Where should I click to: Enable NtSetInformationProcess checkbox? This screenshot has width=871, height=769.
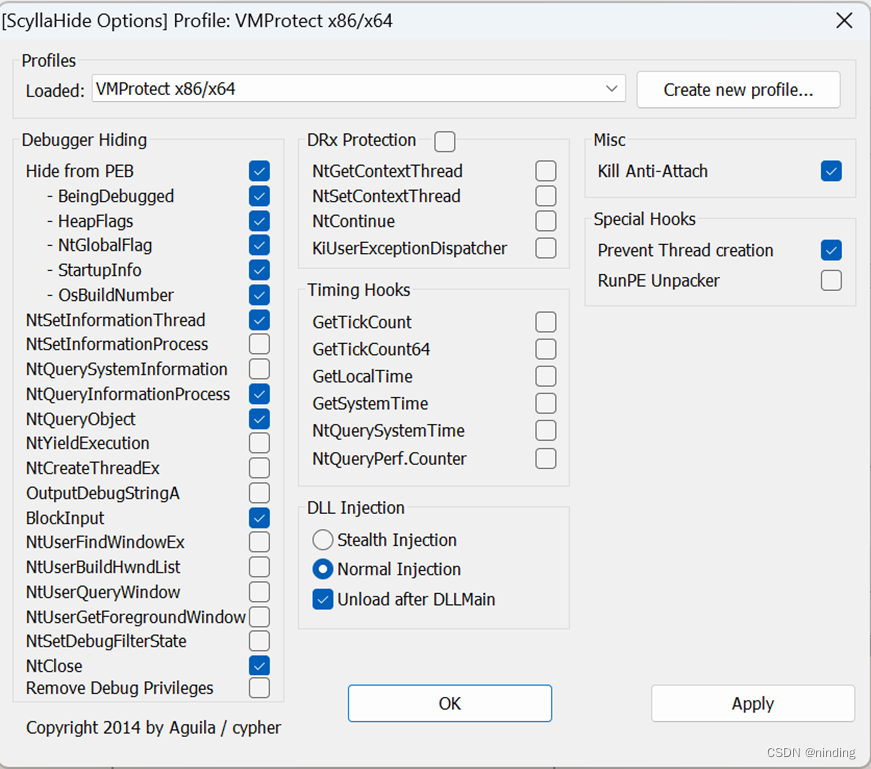pos(259,344)
